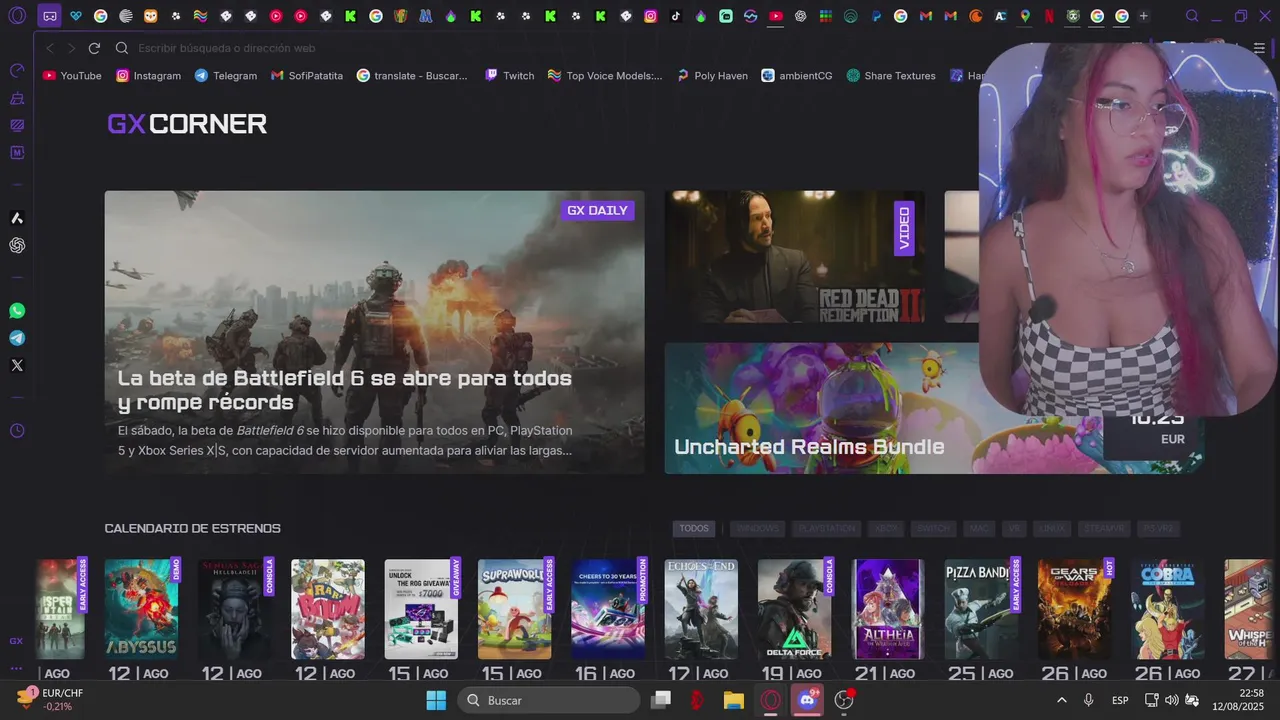Screen dimensions: 1280x720
Task: Expand the system tray hidden icons
Action: 1061,700
